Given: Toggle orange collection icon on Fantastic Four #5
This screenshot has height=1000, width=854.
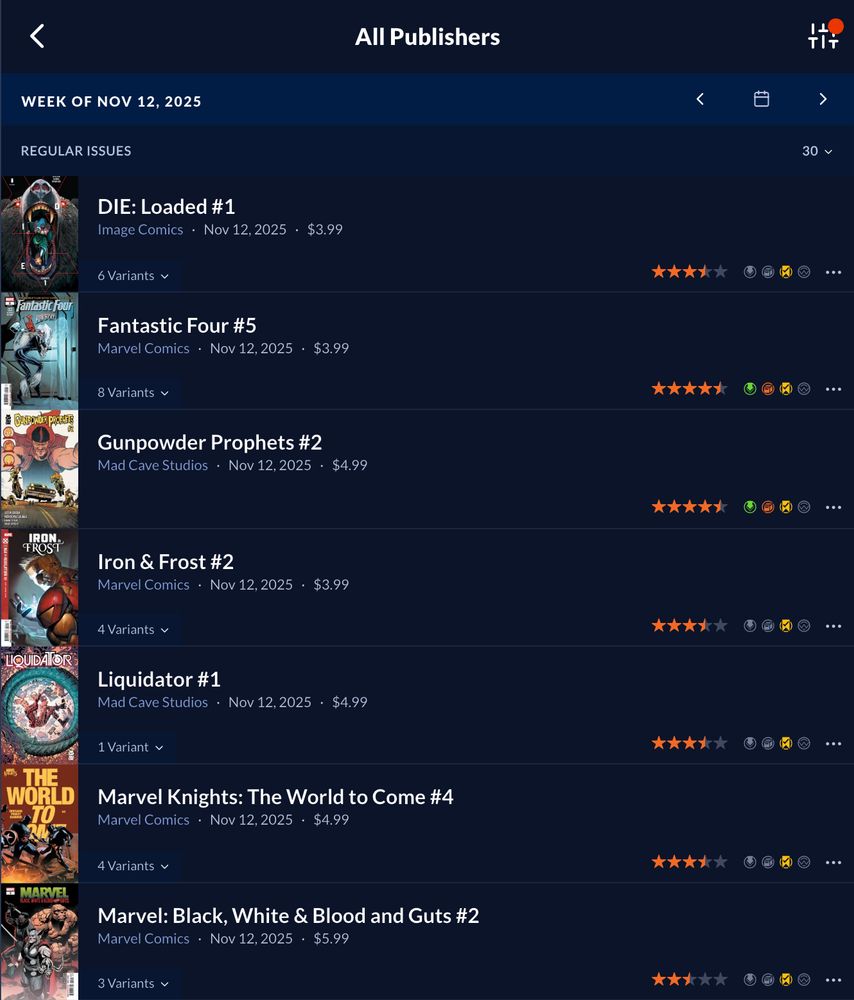Looking at the screenshot, I should 768,388.
